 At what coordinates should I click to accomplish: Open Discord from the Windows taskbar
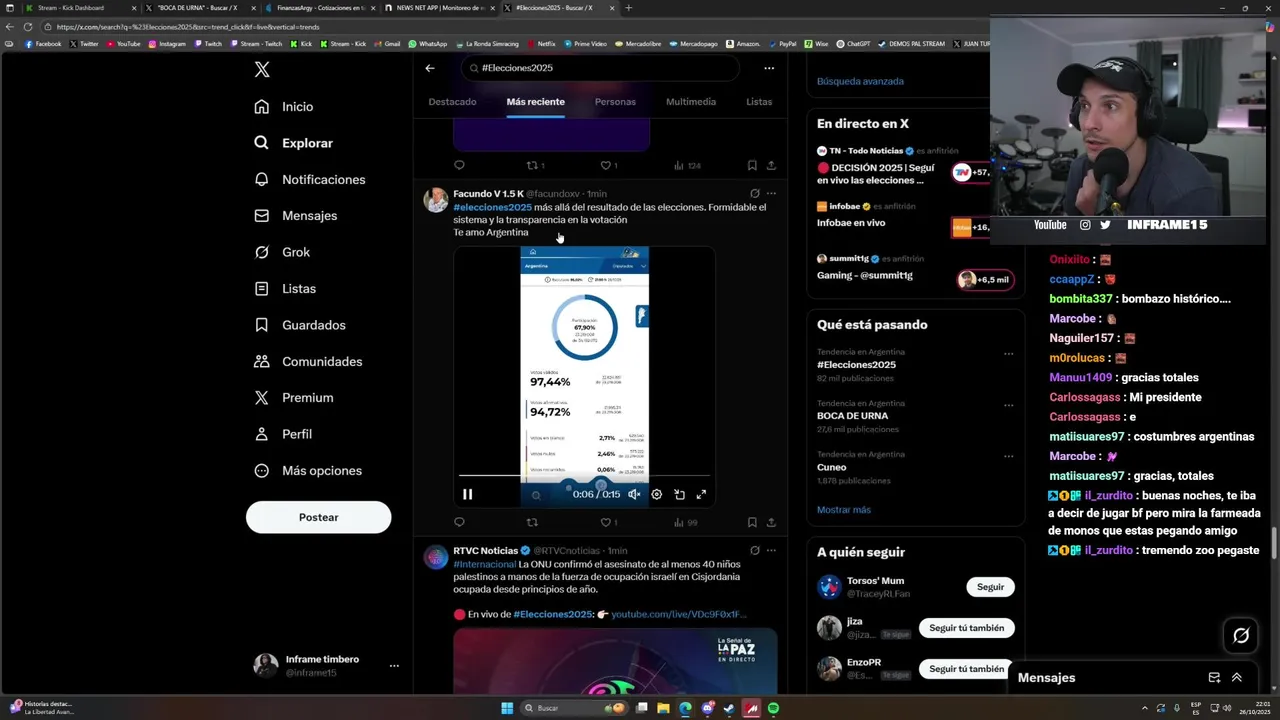tap(707, 708)
